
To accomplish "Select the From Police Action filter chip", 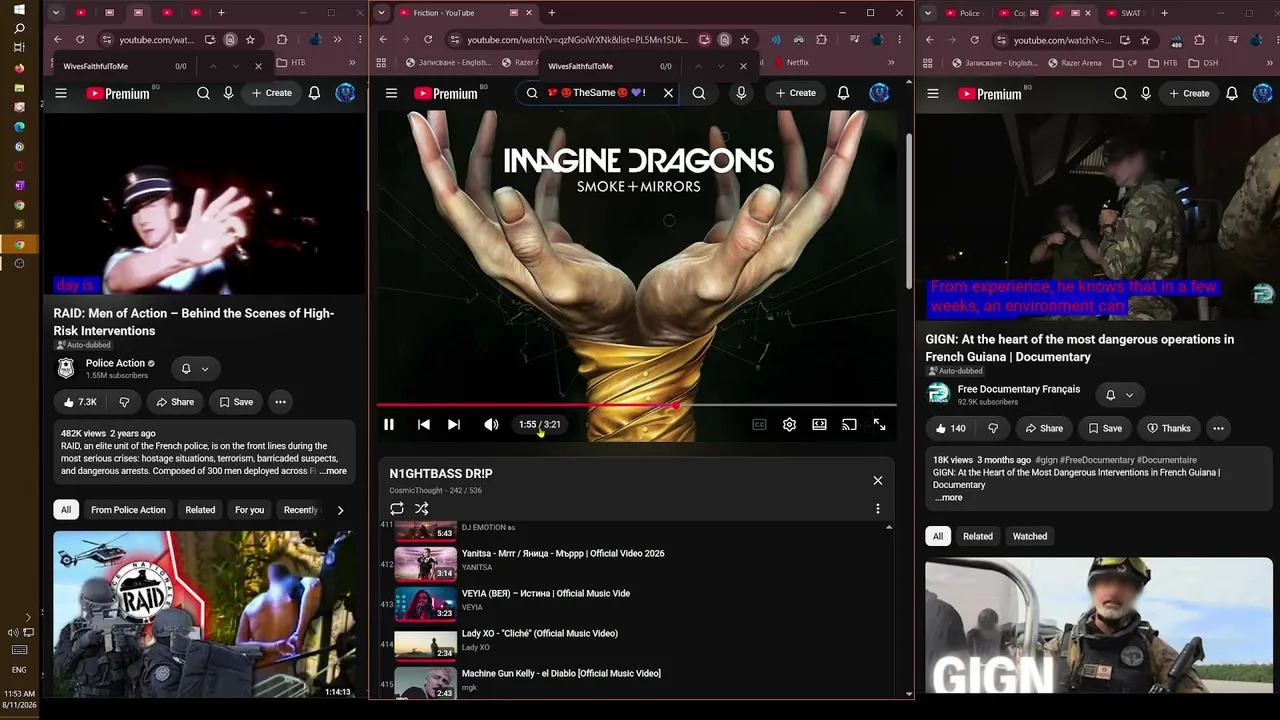I will tap(128, 510).
